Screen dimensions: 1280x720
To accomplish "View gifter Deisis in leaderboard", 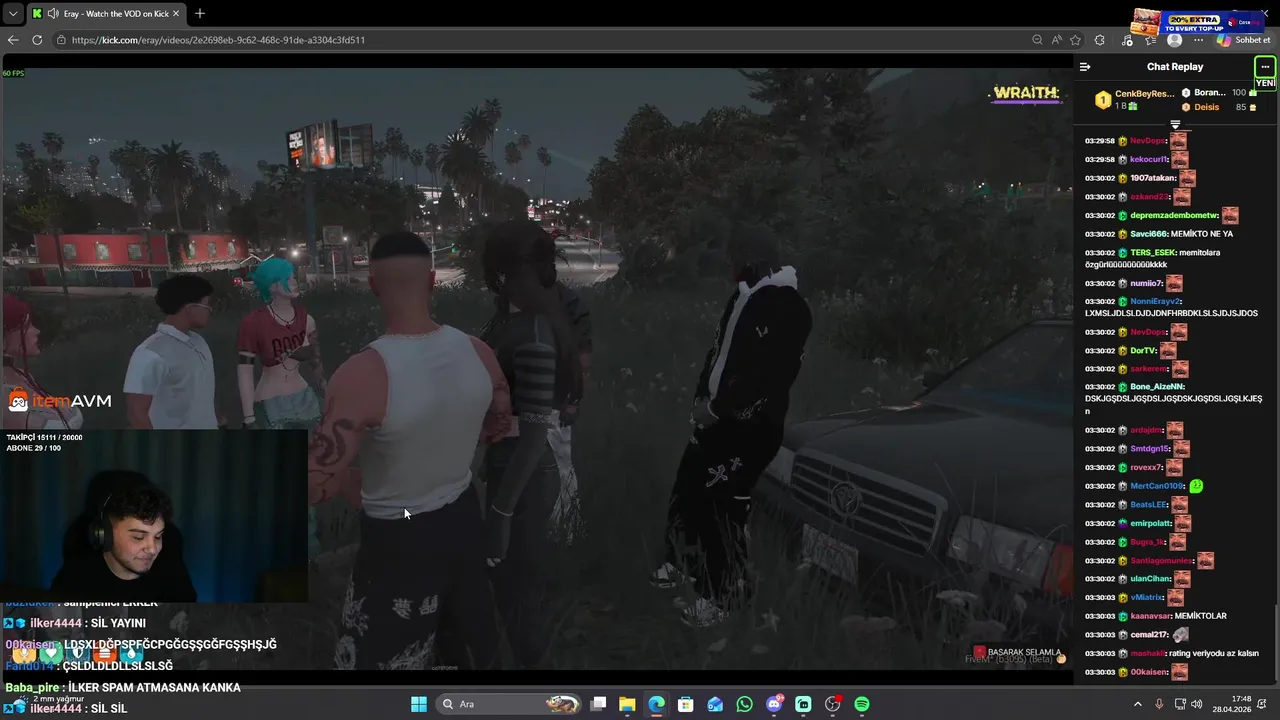I will [x=1206, y=107].
